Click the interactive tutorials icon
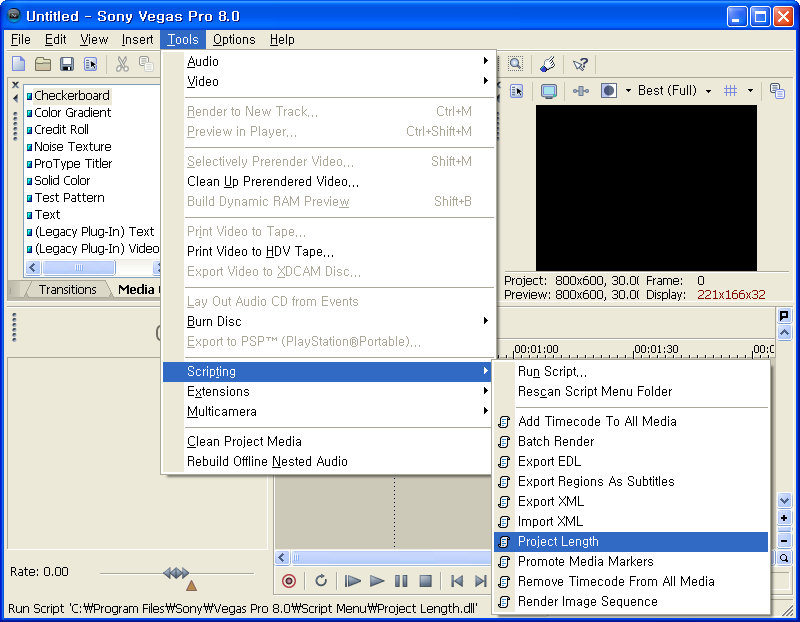The width and height of the screenshot is (800, 622). point(547,64)
